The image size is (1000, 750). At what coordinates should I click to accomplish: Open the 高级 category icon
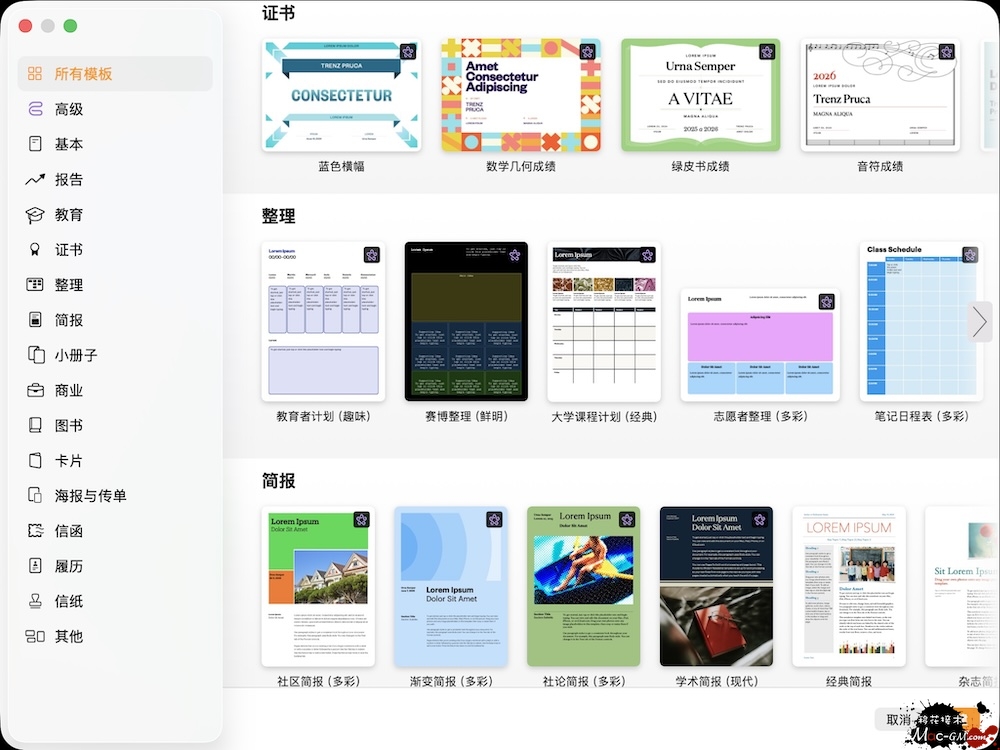point(35,109)
